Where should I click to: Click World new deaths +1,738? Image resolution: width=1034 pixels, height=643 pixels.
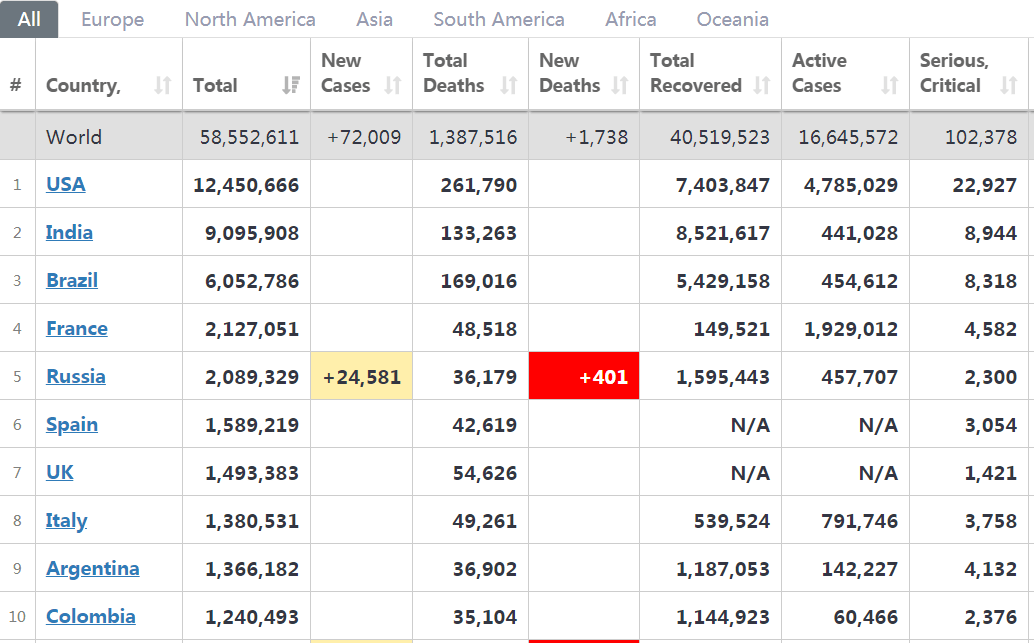(597, 137)
